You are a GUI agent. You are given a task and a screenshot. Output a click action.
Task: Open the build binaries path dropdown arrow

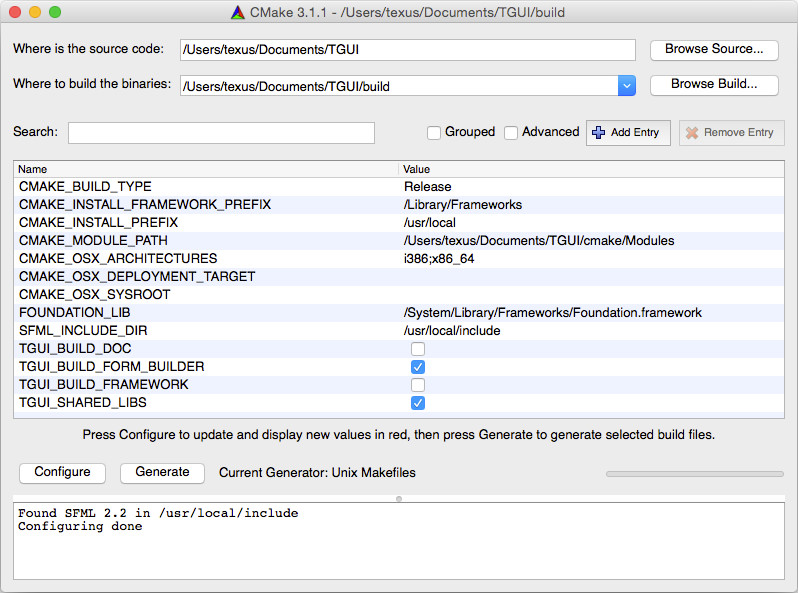627,86
